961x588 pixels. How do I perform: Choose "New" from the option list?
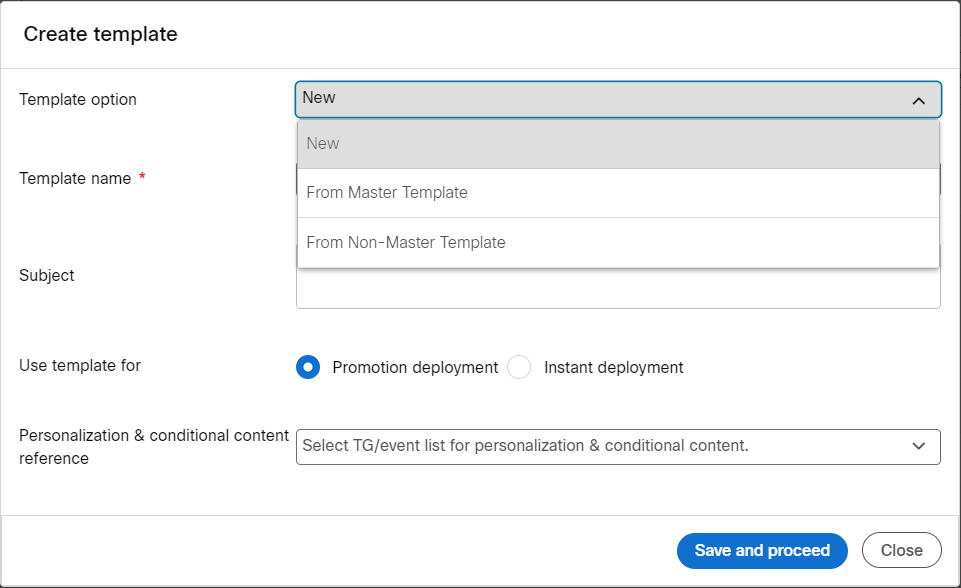[618, 143]
